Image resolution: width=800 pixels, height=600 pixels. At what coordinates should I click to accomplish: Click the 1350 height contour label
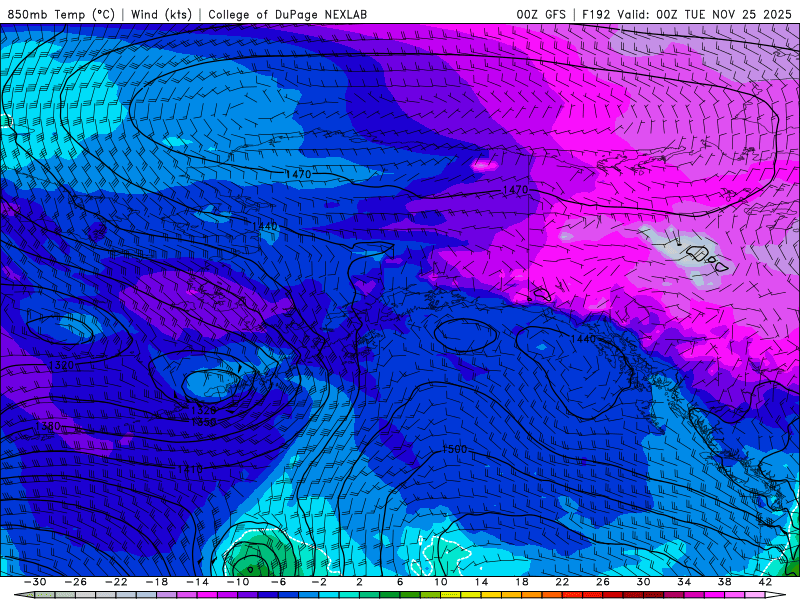click(x=204, y=422)
